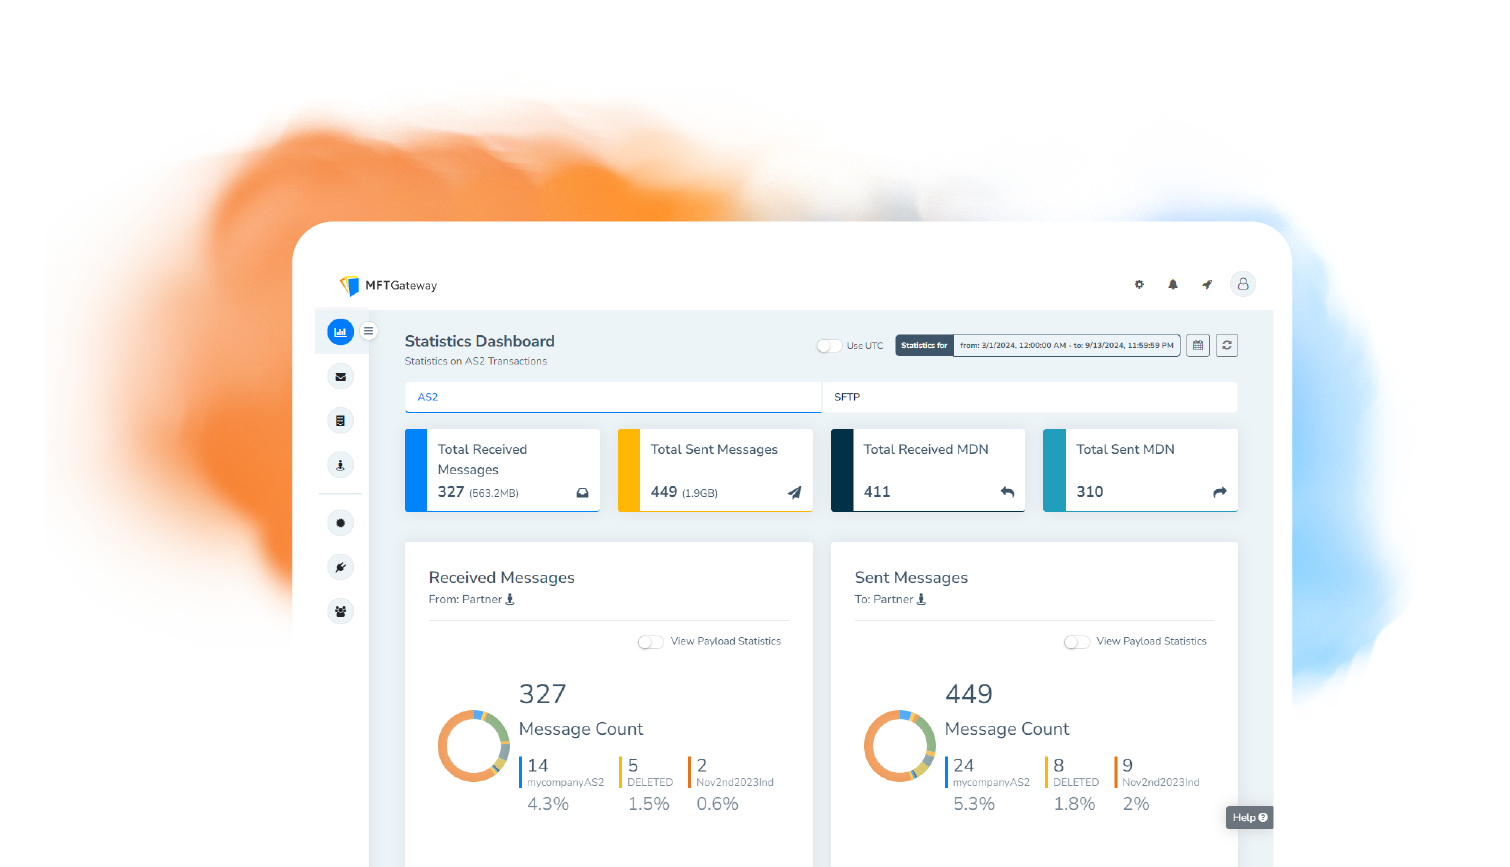Switch to the AS2 tab
1510x867 pixels.
coord(613,397)
